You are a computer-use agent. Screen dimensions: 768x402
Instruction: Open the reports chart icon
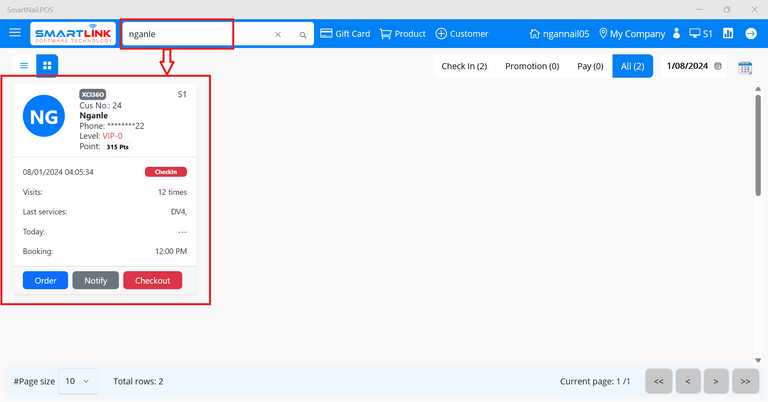pos(728,33)
